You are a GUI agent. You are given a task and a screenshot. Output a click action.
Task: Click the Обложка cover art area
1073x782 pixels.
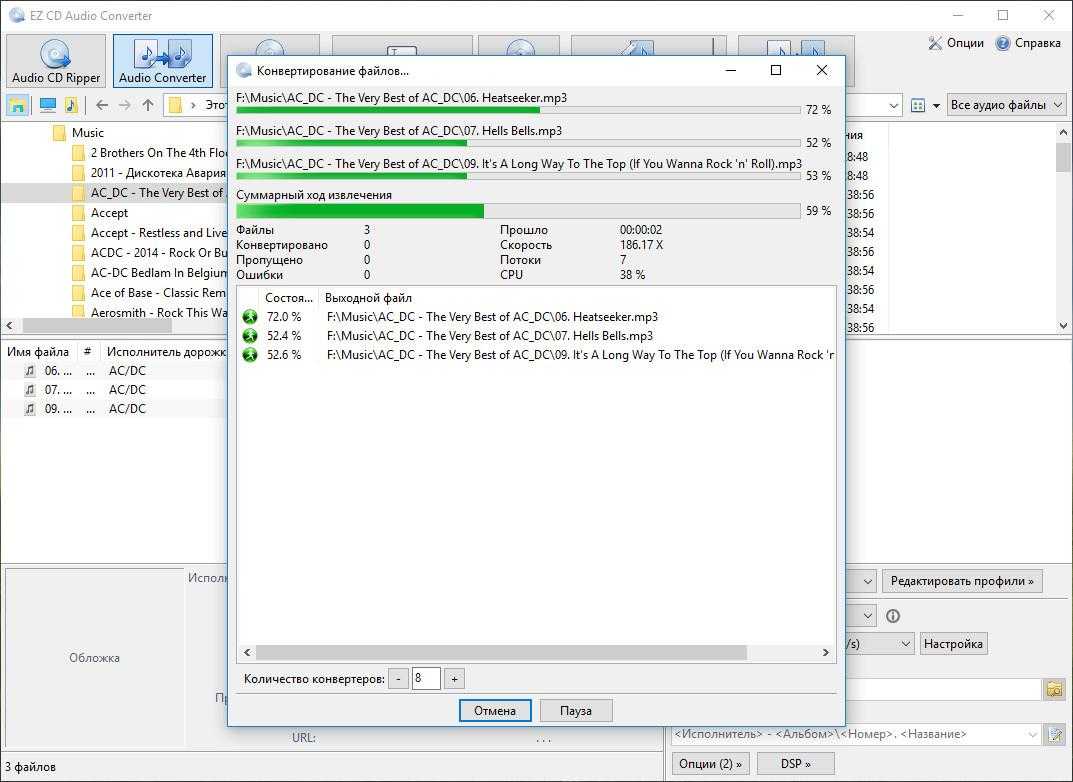pos(94,657)
